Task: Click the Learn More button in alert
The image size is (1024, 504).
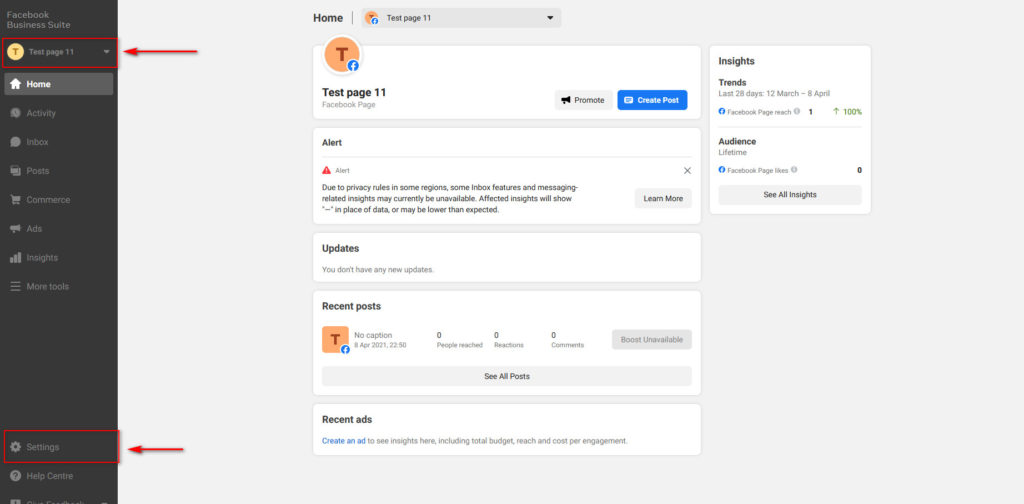Action: [x=663, y=198]
